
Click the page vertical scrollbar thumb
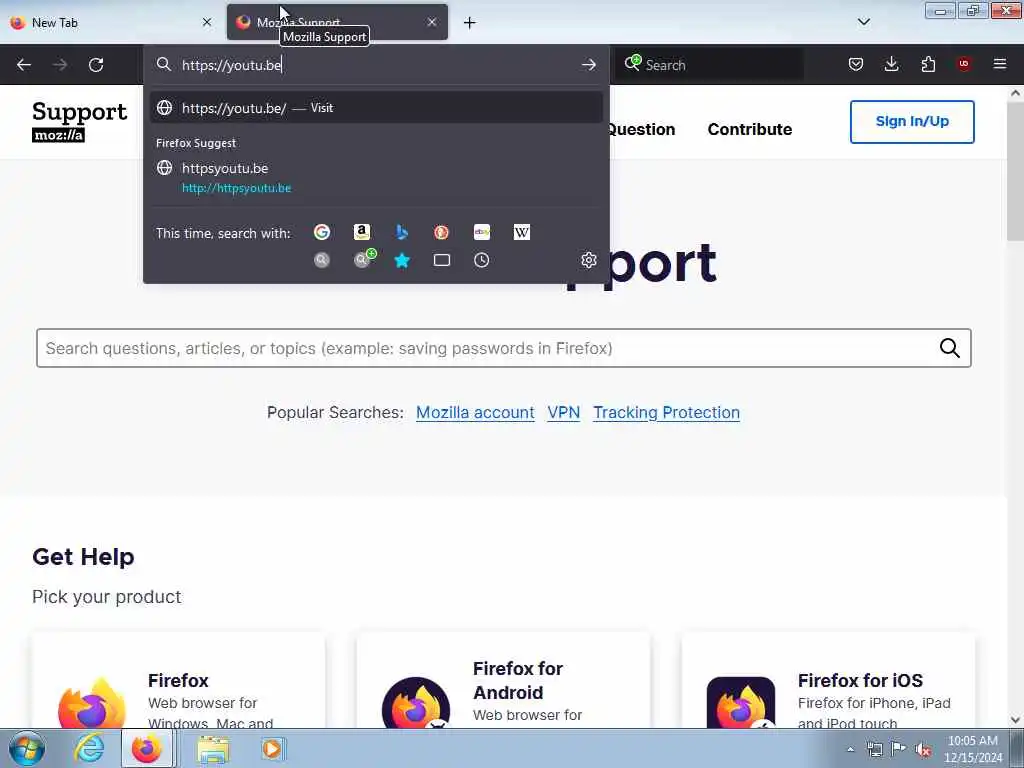click(x=1015, y=171)
